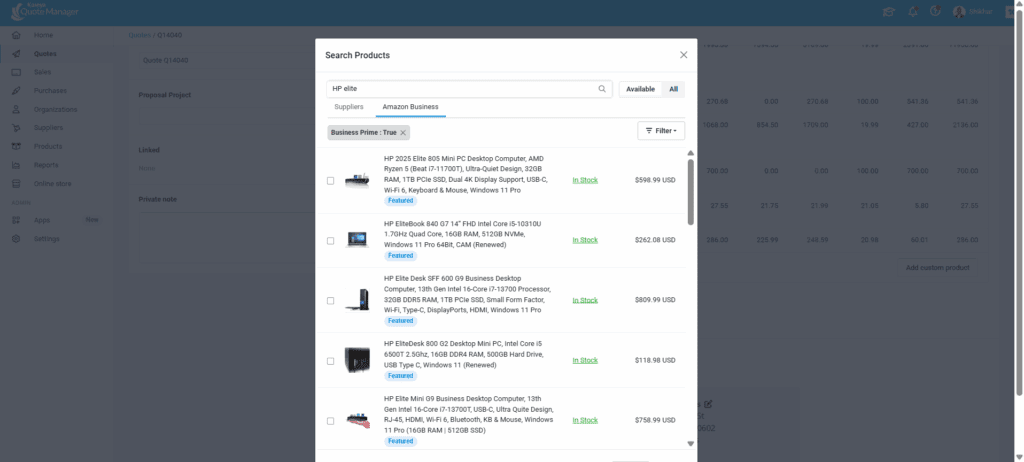Switch to the Suppliers tab

pos(349,106)
